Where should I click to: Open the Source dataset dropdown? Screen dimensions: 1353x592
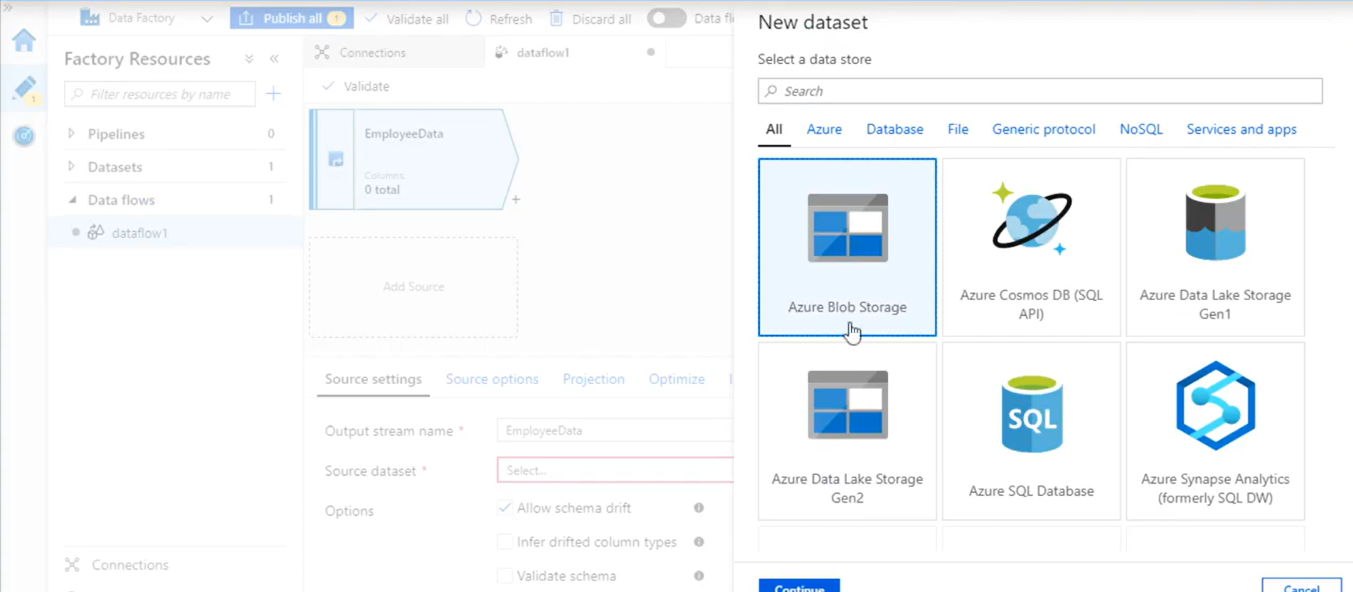pyautogui.click(x=615, y=470)
